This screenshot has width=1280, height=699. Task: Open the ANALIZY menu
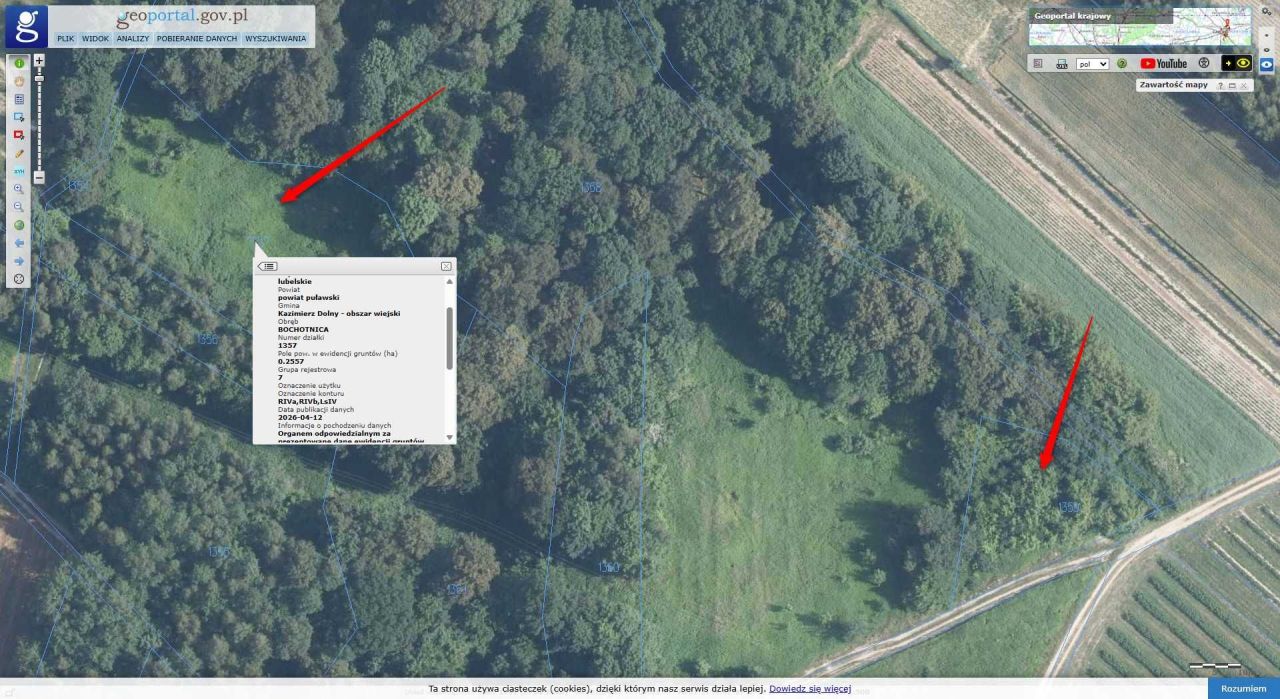coord(132,38)
